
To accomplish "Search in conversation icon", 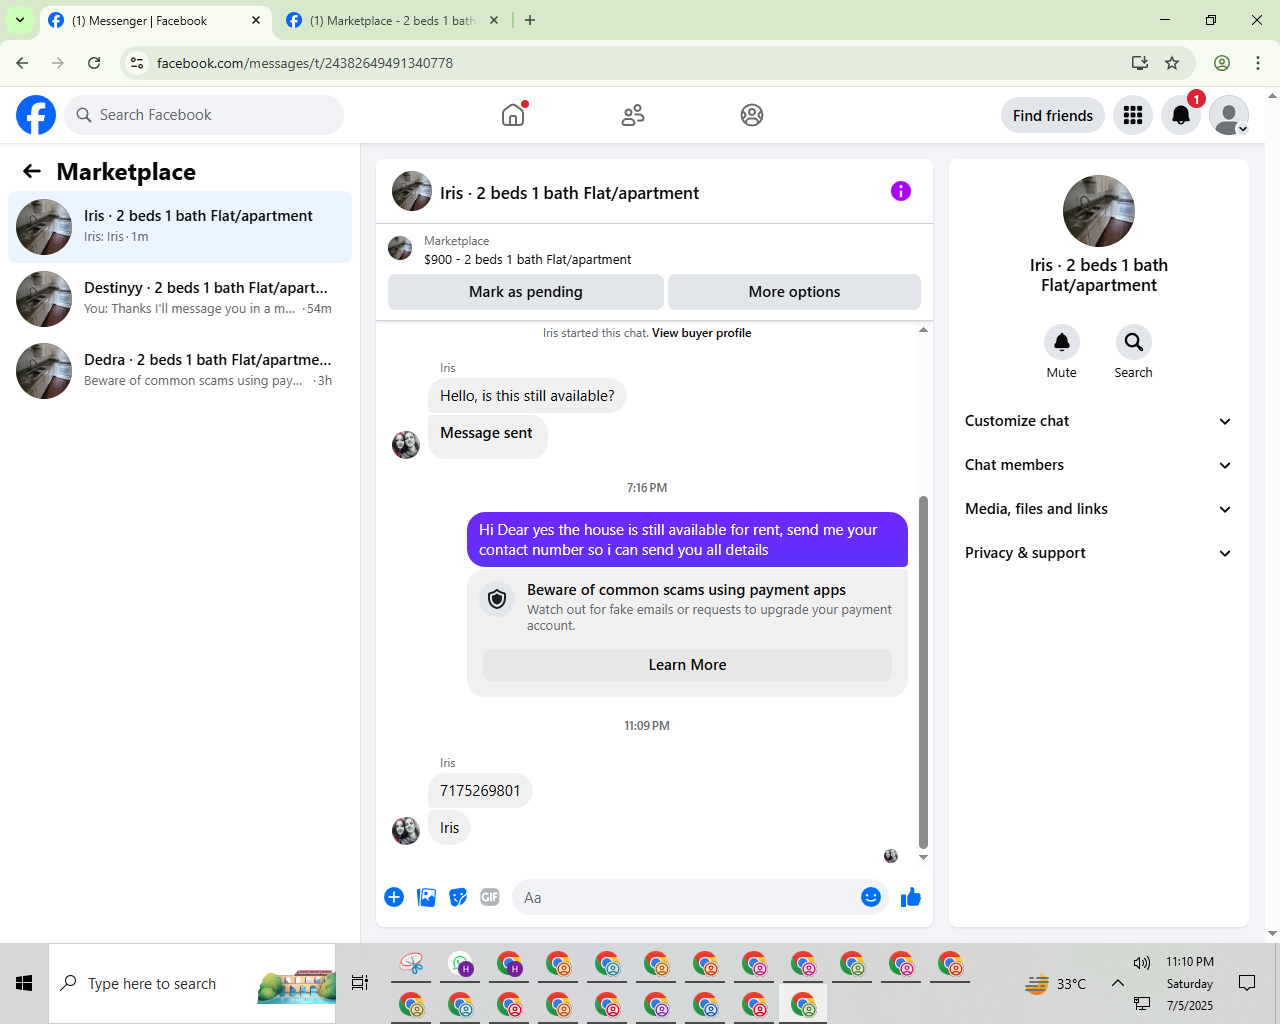I will click(1134, 343).
